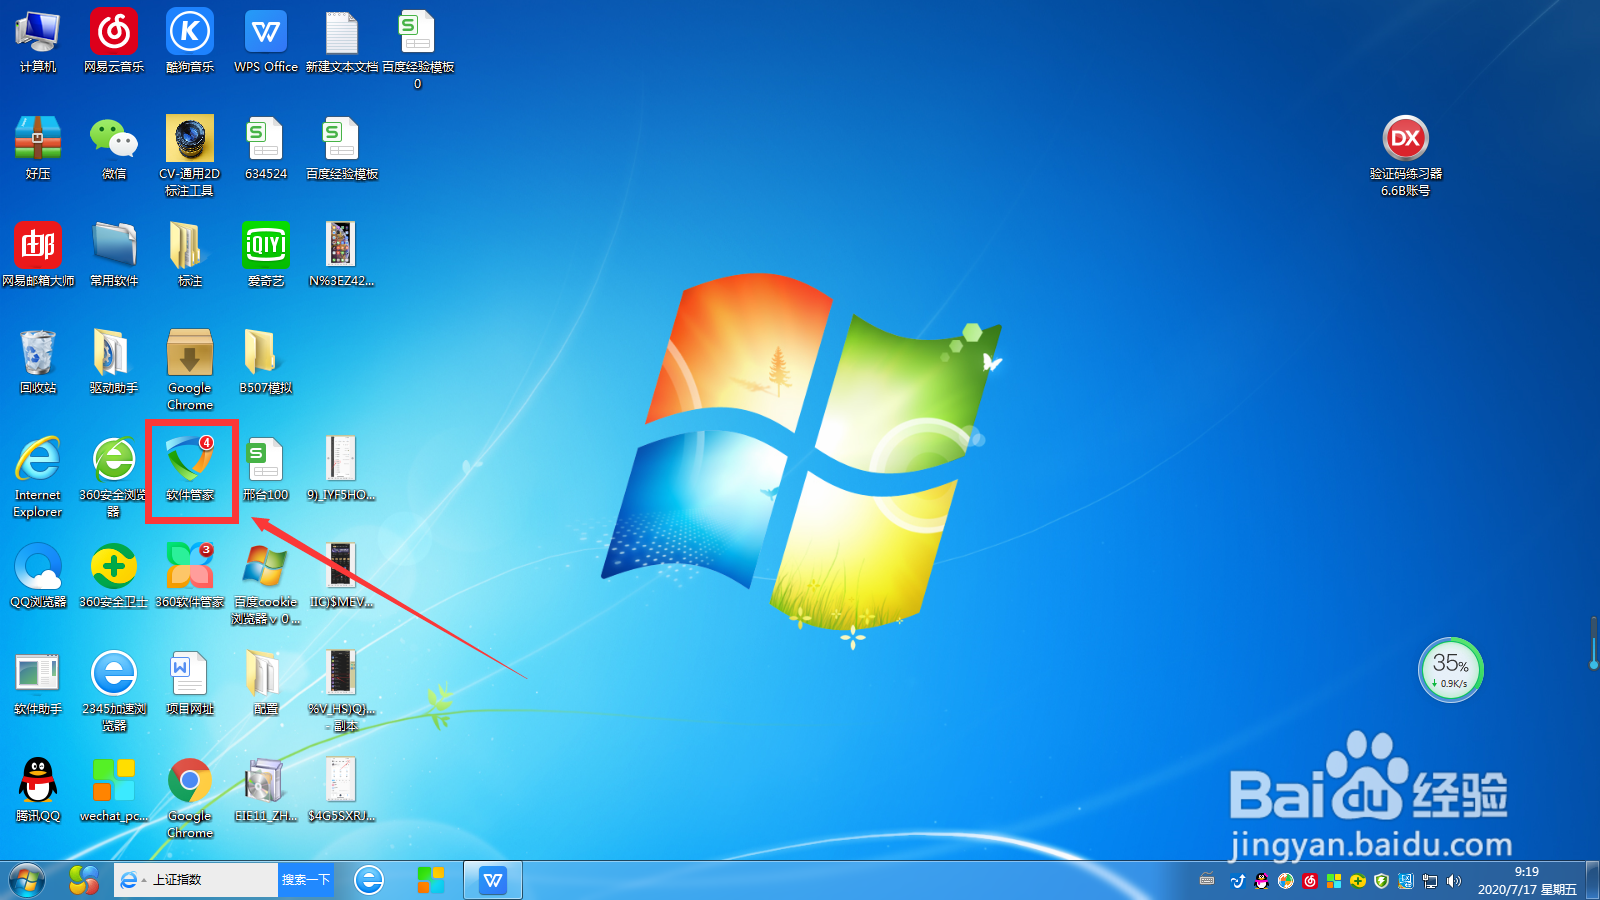
Task: Click the colorful balls icon beside Start
Action: [84, 880]
